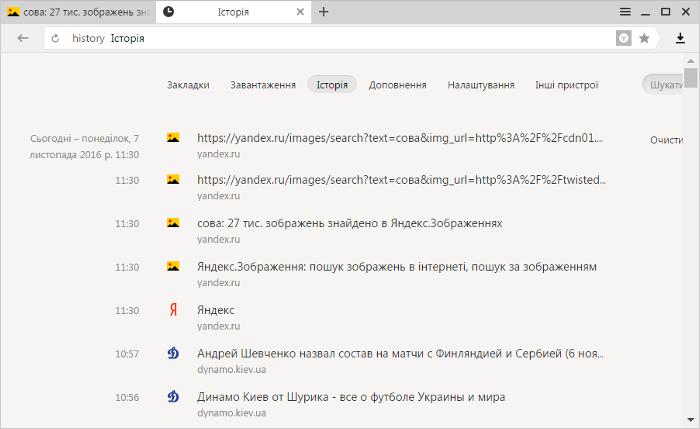
Task: Open the browser hamburger menu
Action: pos(625,12)
